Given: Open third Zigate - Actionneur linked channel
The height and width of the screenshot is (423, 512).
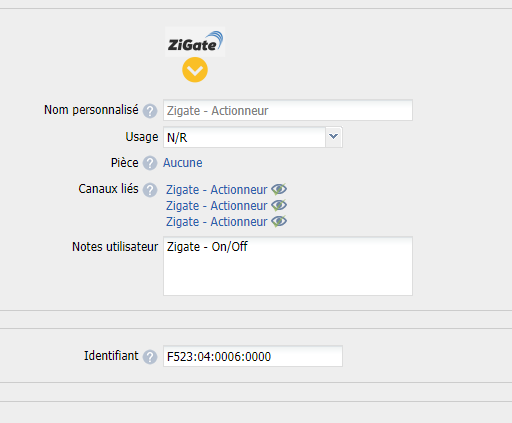Looking at the screenshot, I should pos(217,222).
